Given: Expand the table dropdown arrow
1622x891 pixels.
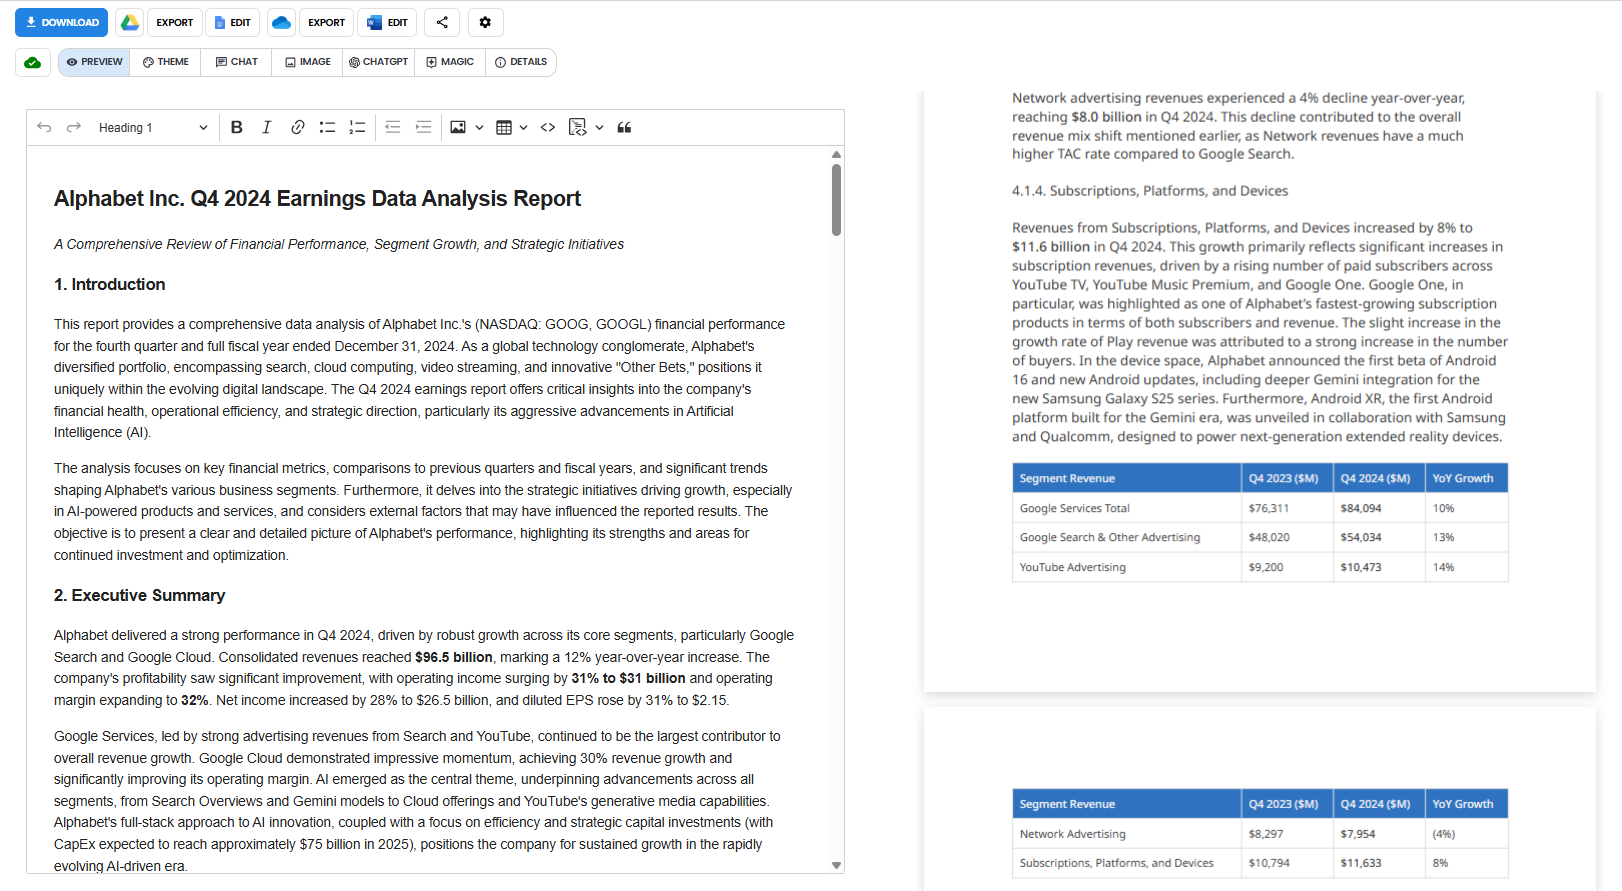Looking at the screenshot, I should (523, 127).
